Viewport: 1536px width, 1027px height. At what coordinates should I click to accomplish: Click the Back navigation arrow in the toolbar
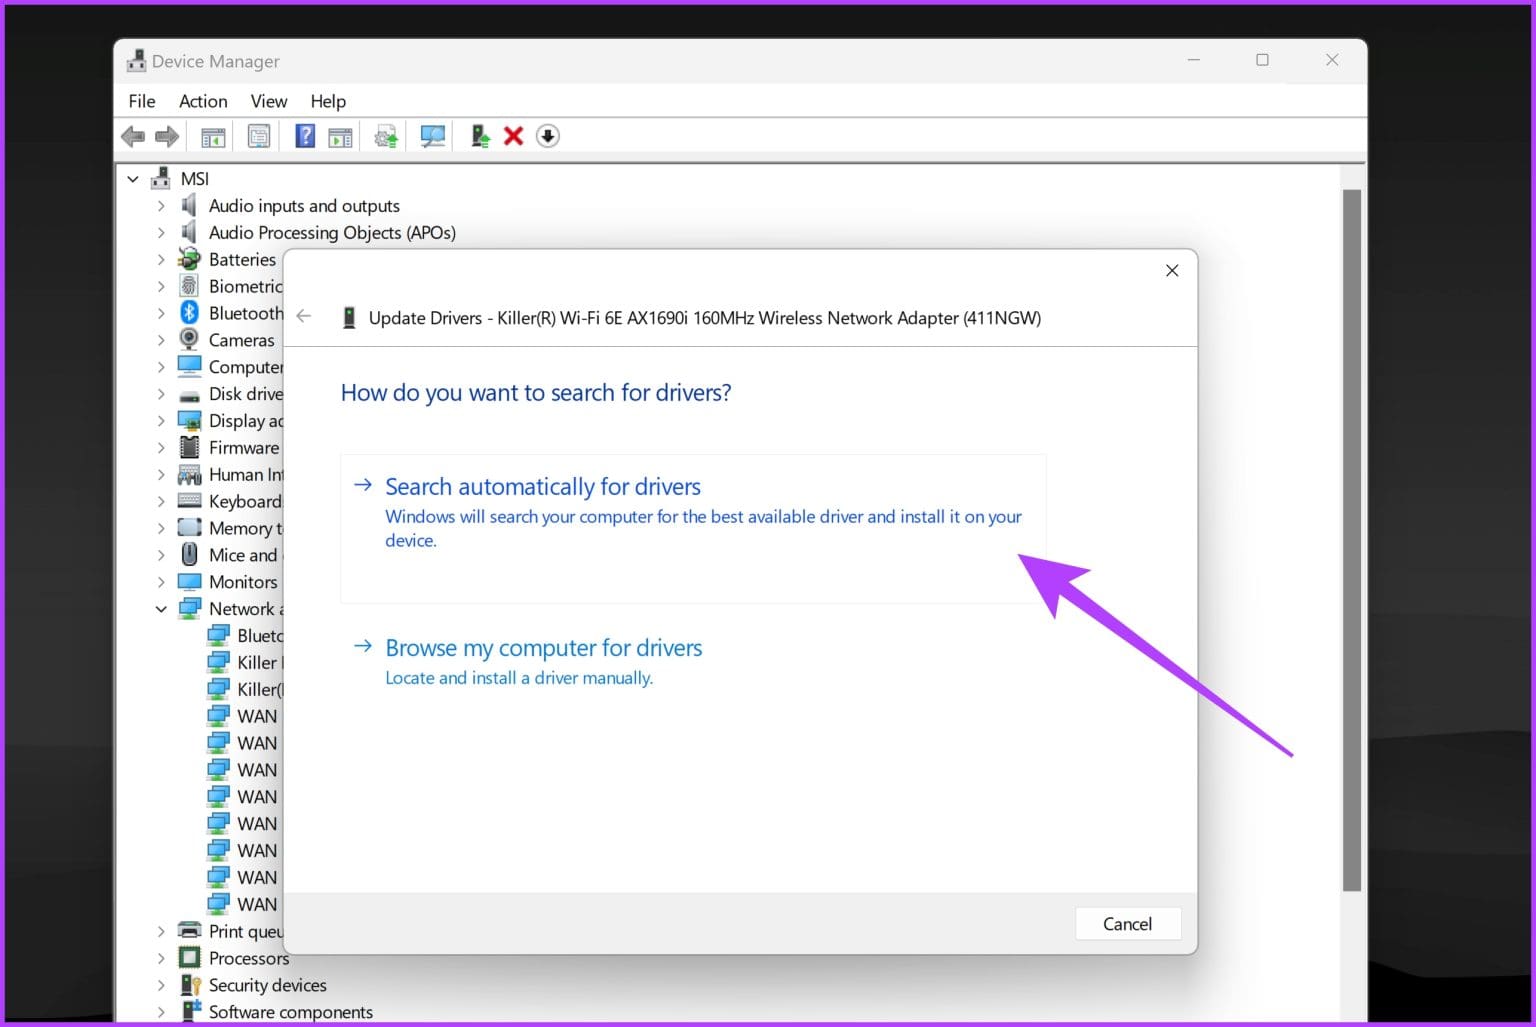coord(132,136)
